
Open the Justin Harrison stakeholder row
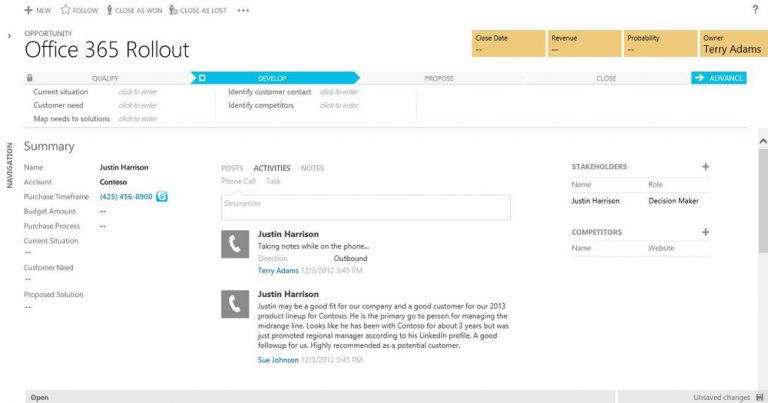640,201
